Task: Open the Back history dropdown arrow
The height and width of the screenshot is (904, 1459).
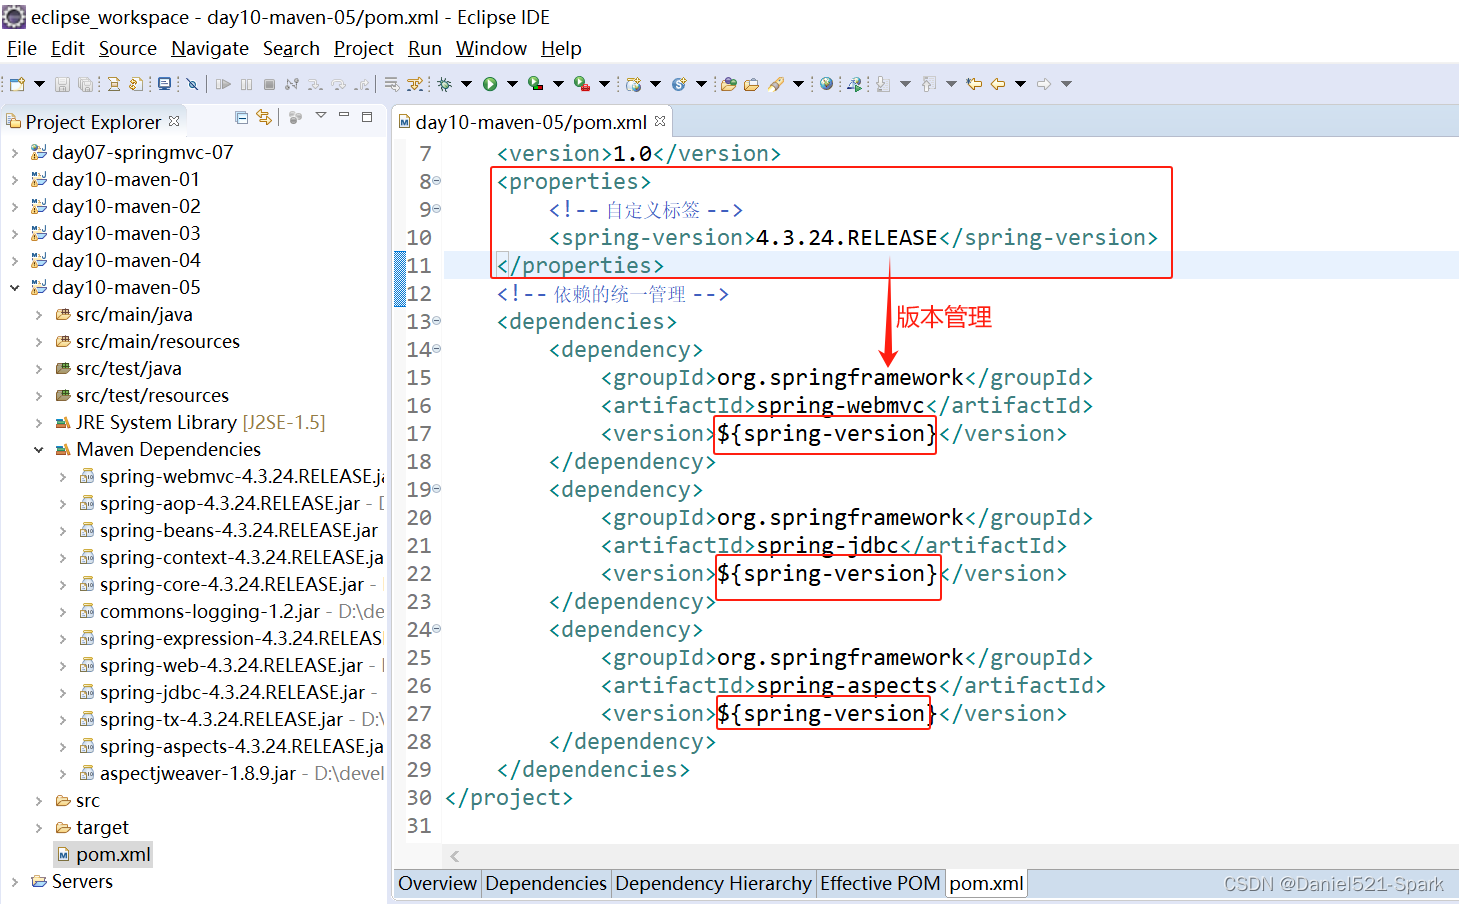Action: pos(1020,84)
